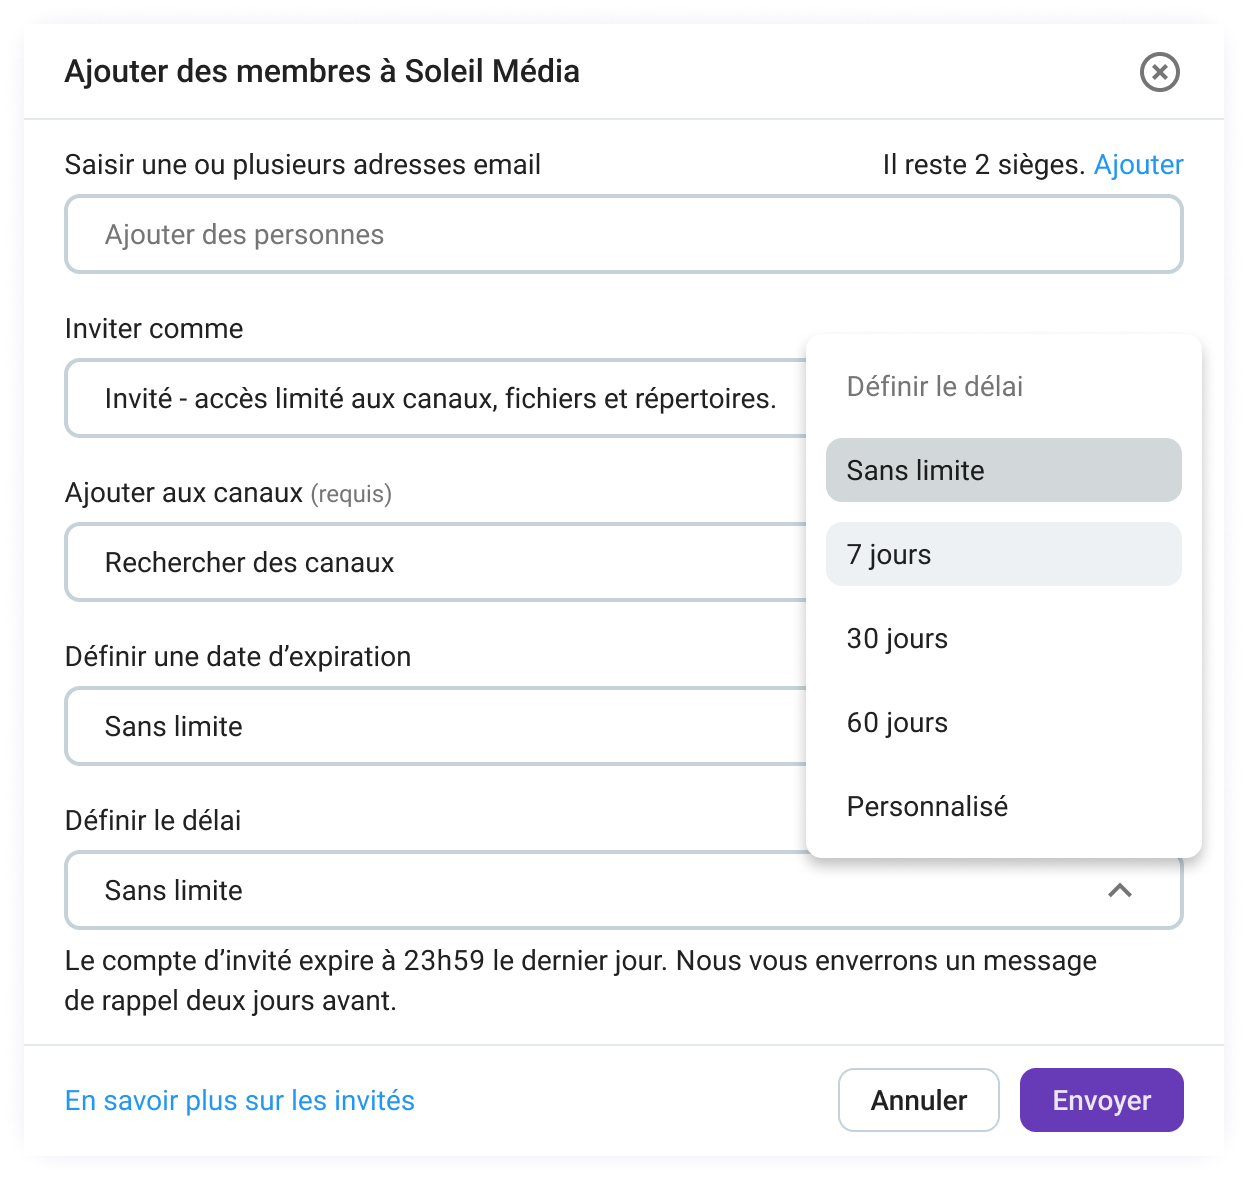Close the Ajouter des membres dialog
This screenshot has width=1248, height=1180.
click(1159, 71)
